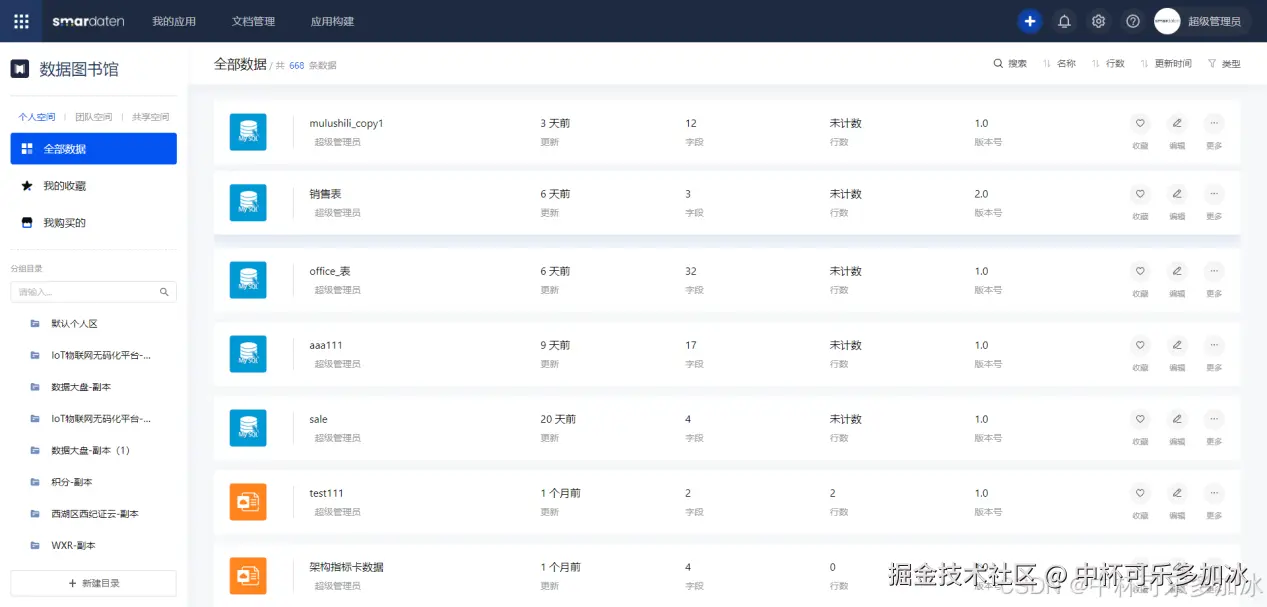This screenshot has height=607, width=1267.
Task: Edit the office_表 dataset
Action: 1177,271
